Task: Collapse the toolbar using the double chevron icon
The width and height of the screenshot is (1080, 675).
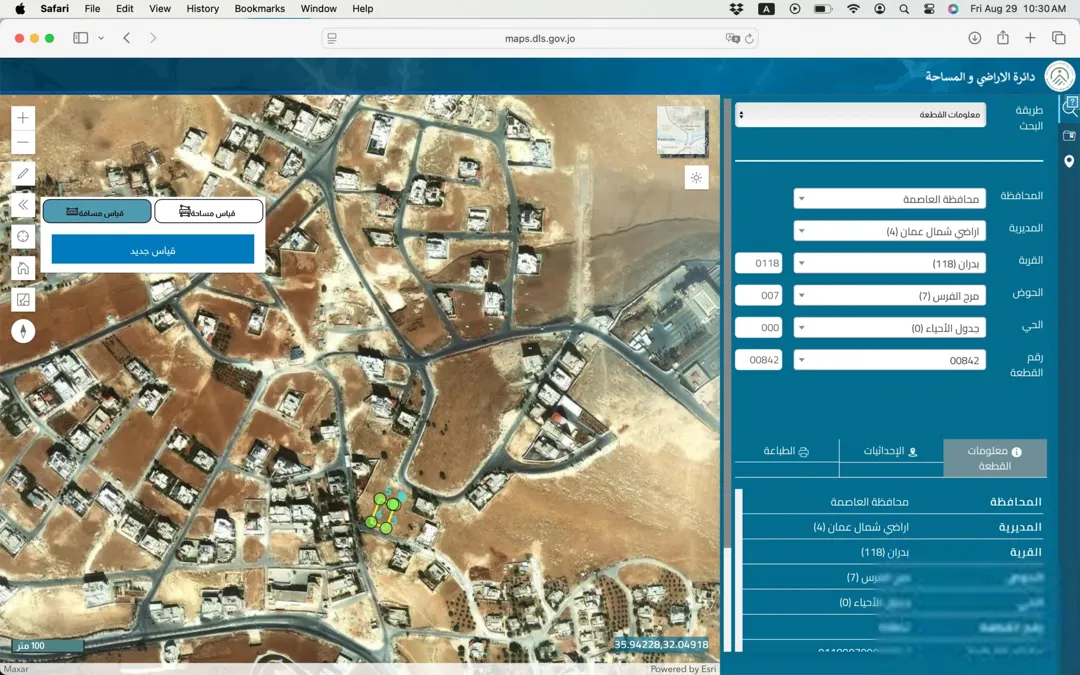Action: point(23,205)
